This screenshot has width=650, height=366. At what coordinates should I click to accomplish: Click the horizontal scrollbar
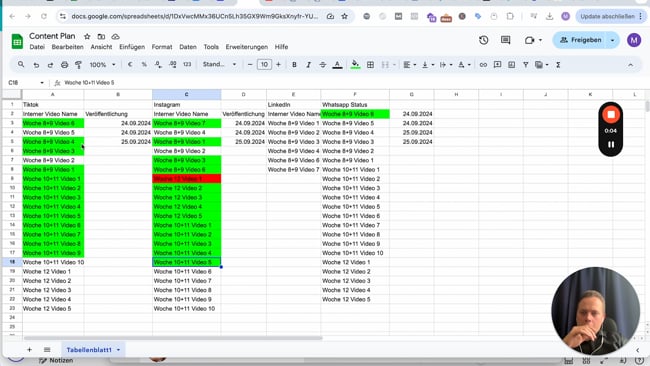pos(173,338)
